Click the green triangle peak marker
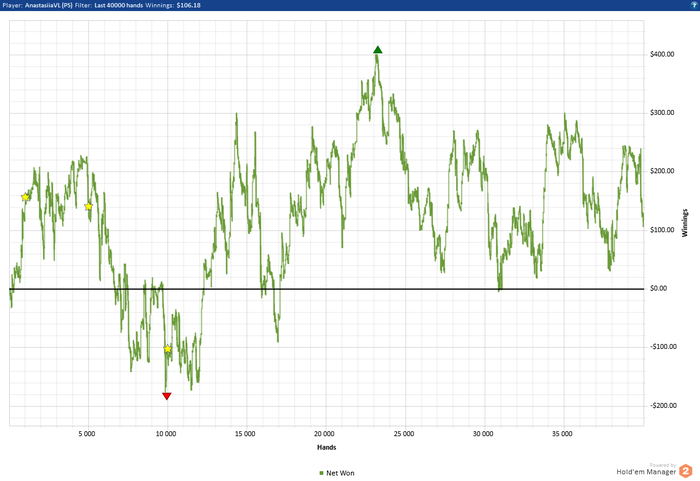This screenshot has width=700, height=481. [x=378, y=50]
